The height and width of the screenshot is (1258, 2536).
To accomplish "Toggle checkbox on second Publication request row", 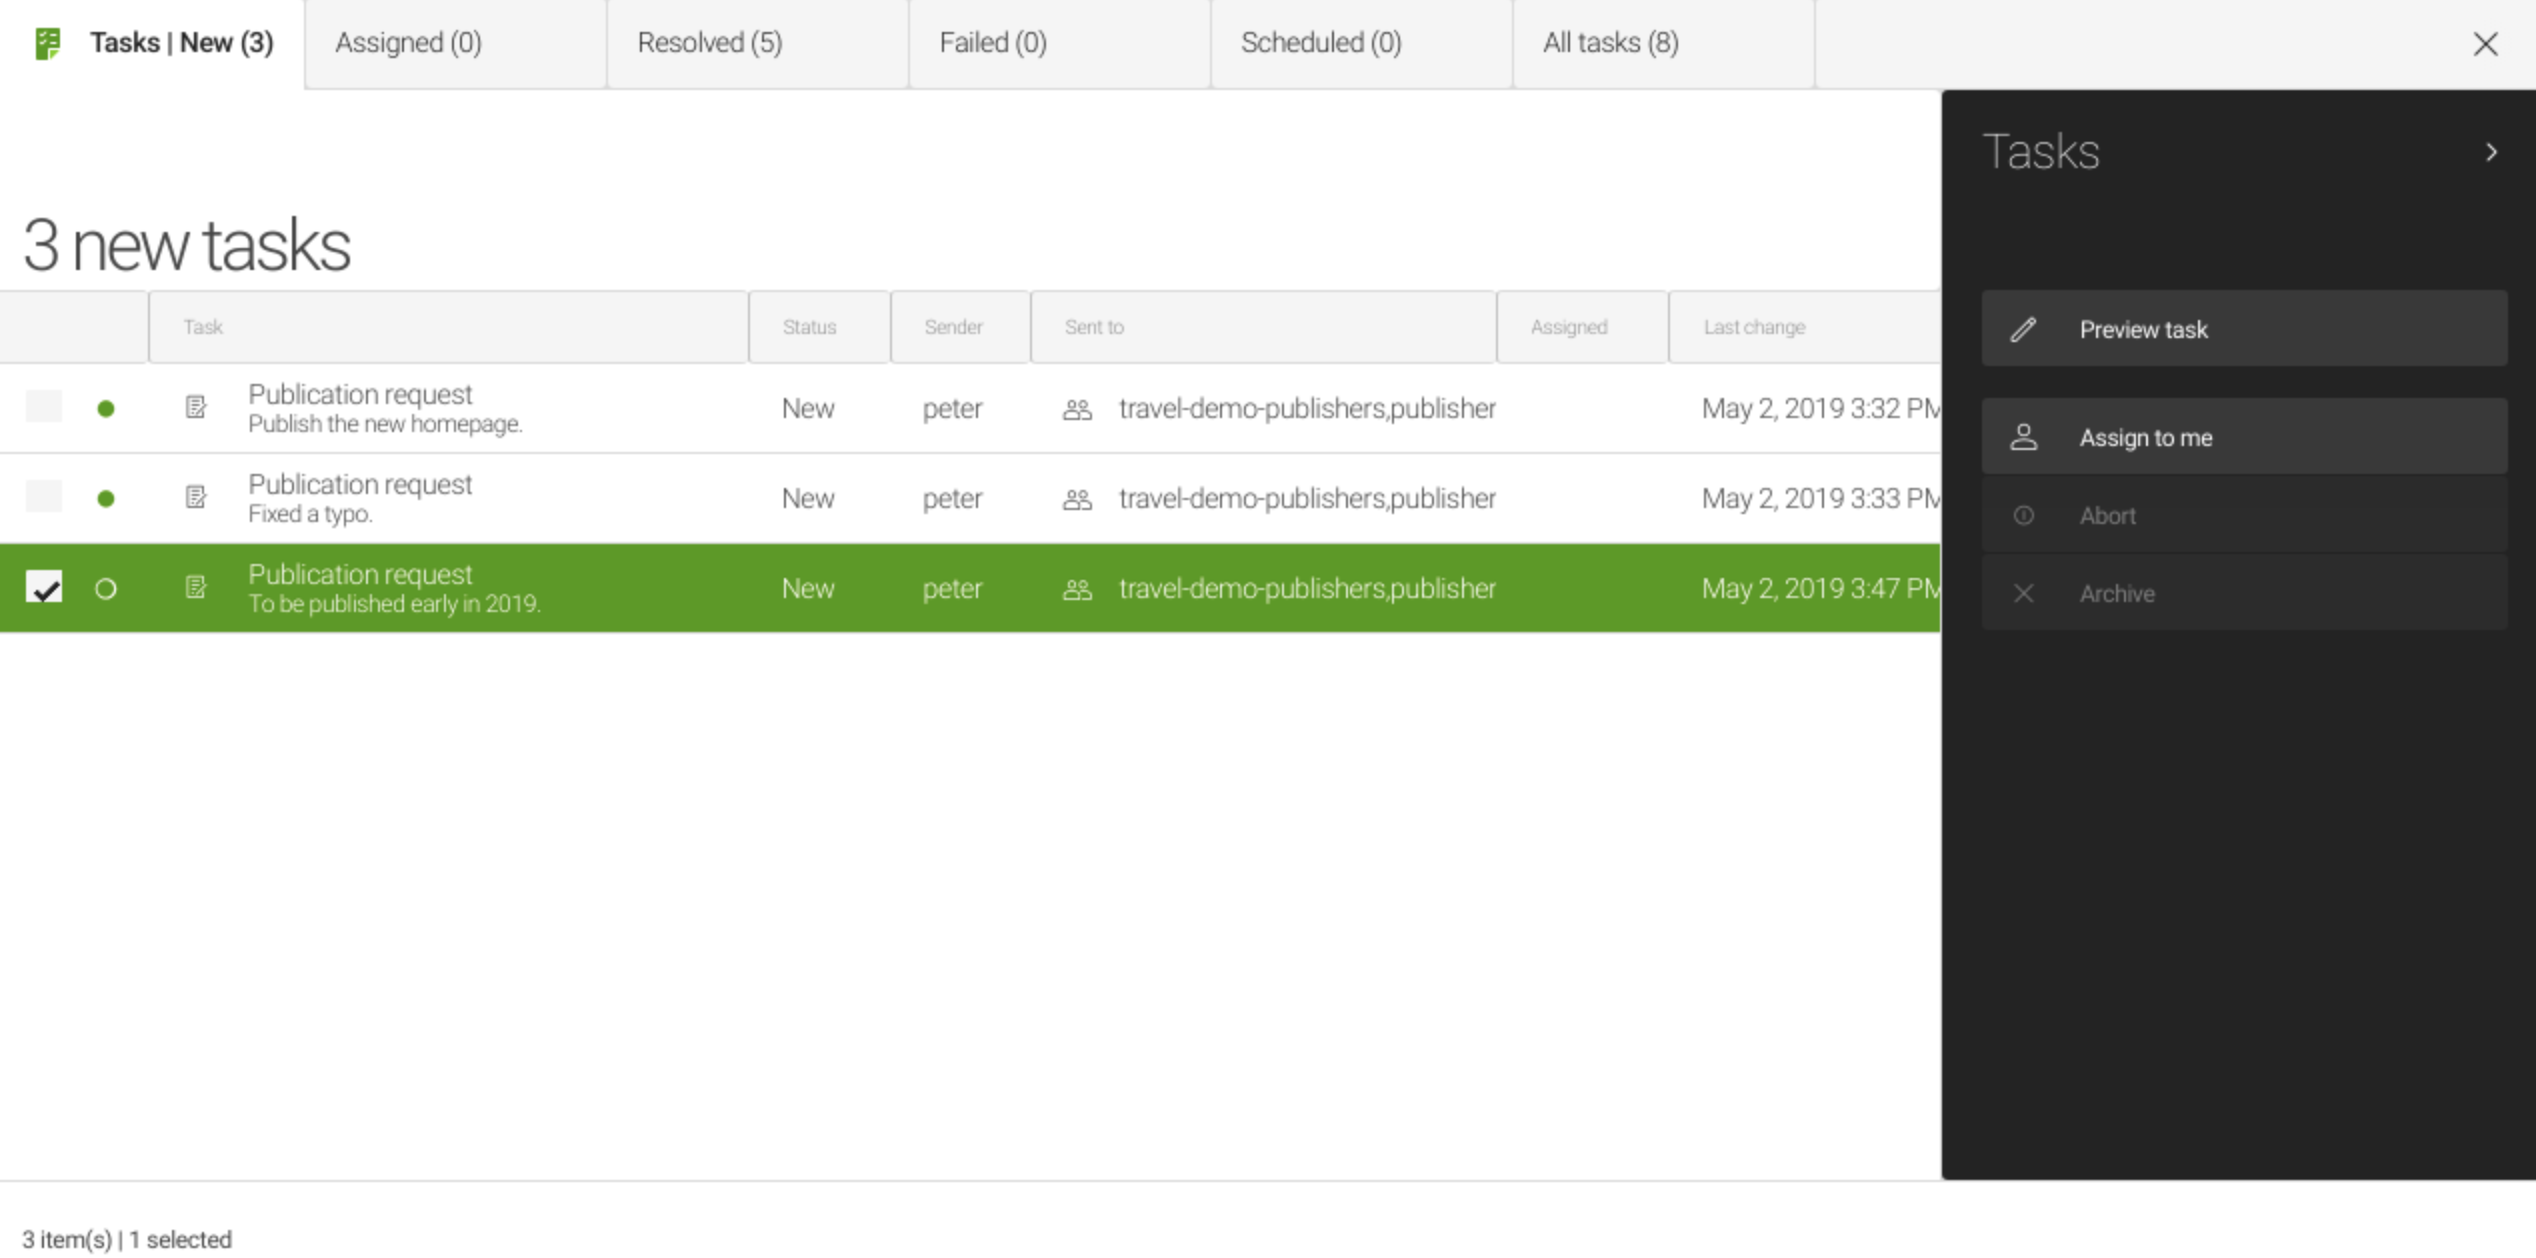I will [44, 496].
